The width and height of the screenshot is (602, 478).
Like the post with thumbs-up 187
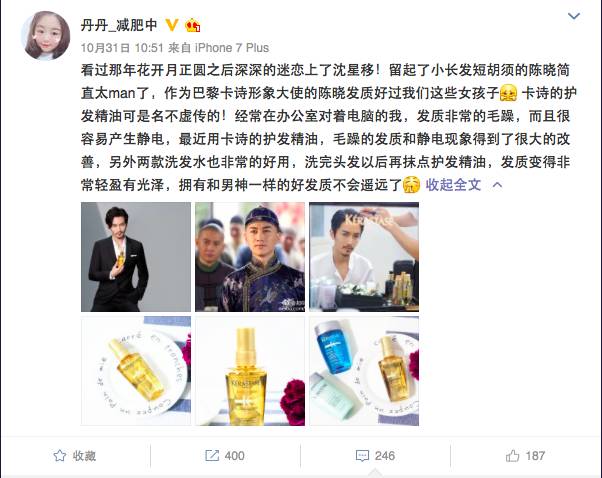pyautogui.click(x=525, y=456)
